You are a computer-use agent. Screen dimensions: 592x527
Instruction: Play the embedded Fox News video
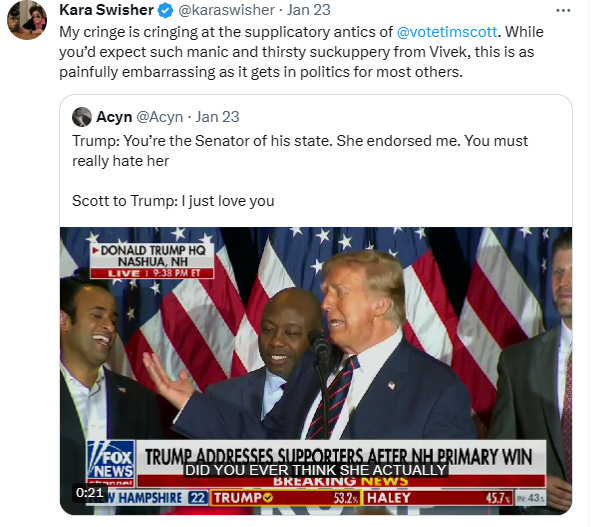pyautogui.click(x=316, y=371)
